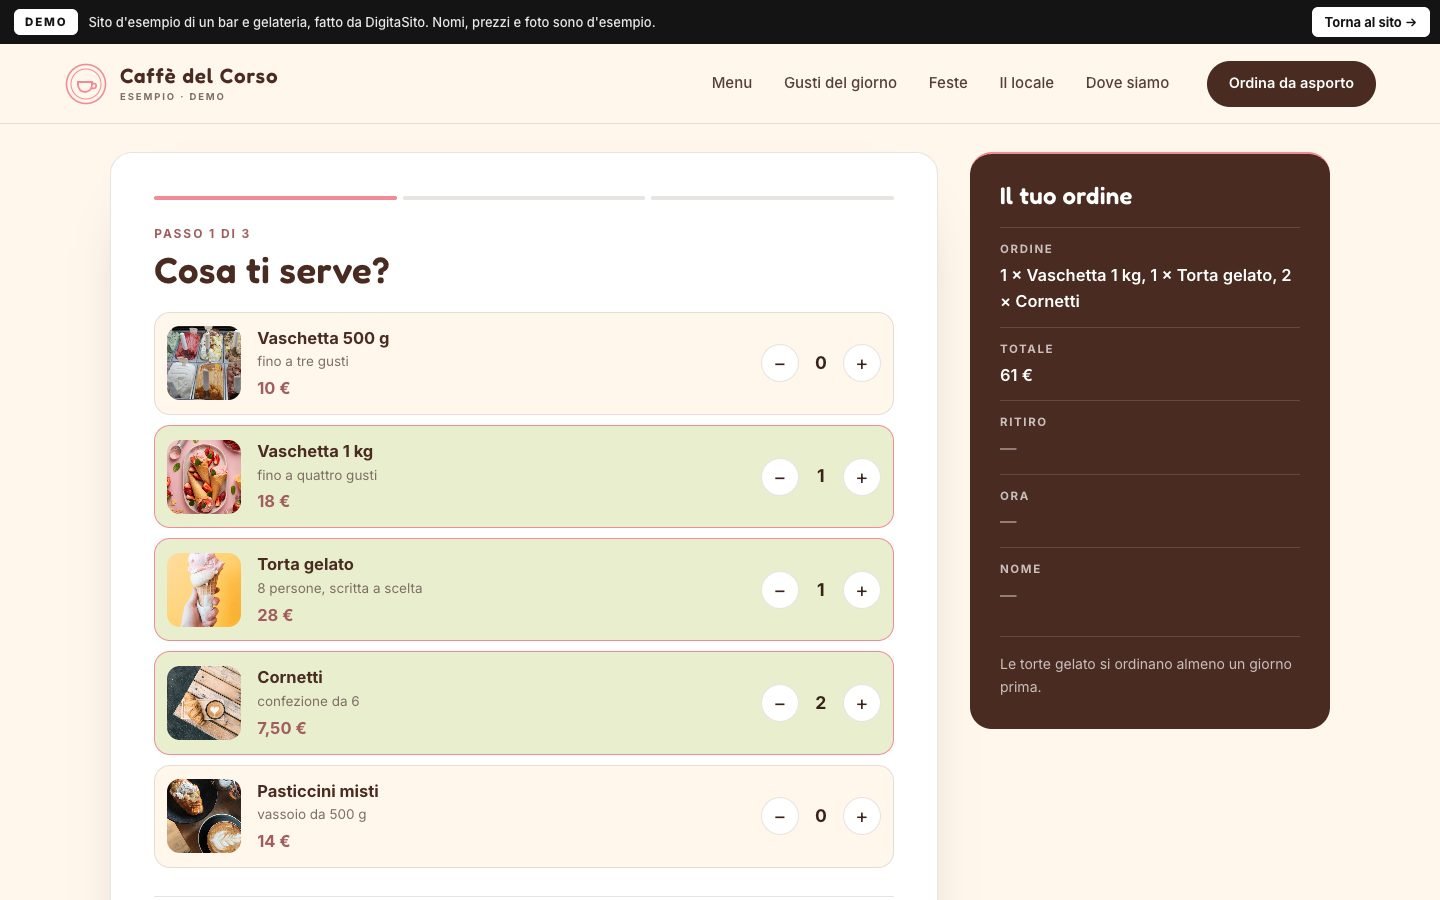The image size is (1440, 900).
Task: Go to Gusti del giorno
Action: (x=840, y=83)
